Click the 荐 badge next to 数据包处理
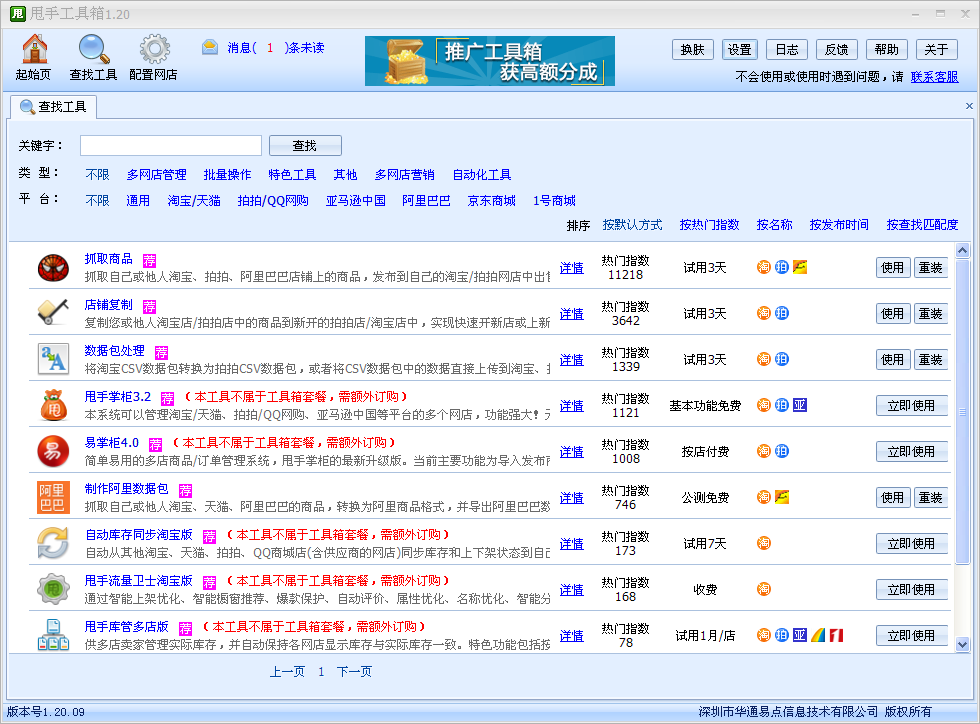This screenshot has height=724, width=980. coord(162,352)
